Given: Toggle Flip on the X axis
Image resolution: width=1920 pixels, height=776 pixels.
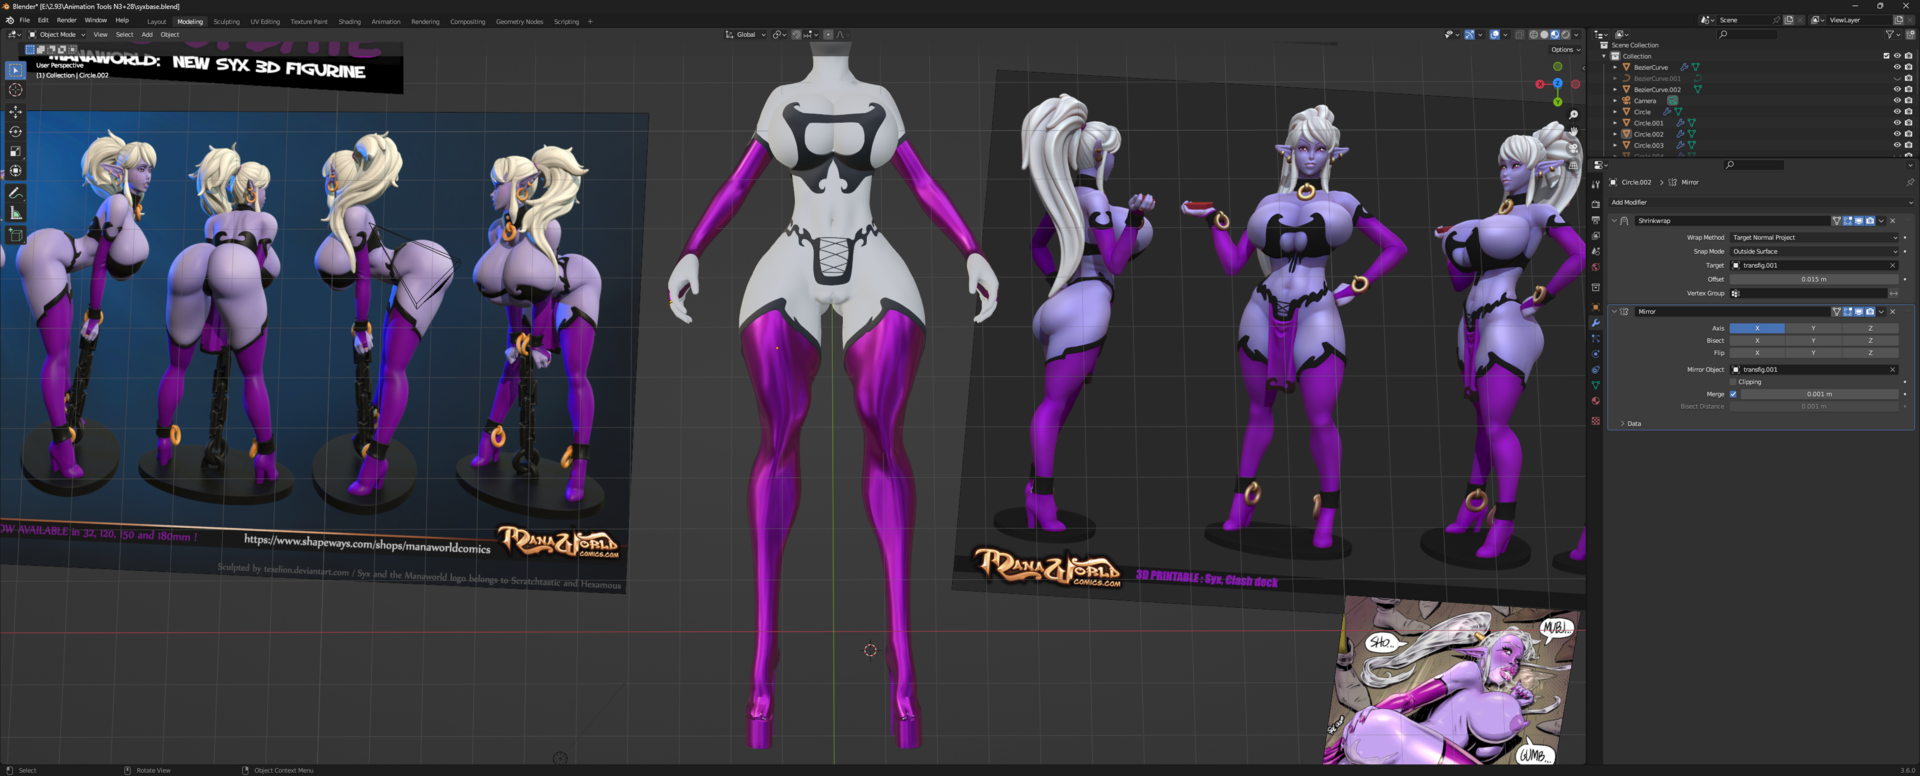Looking at the screenshot, I should tap(1757, 353).
